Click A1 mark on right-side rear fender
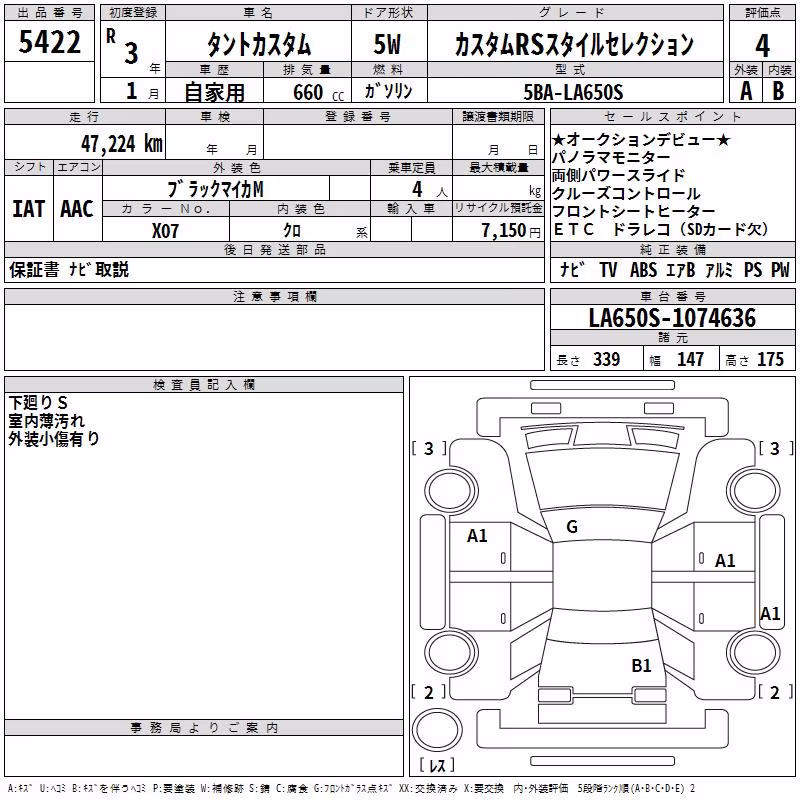The image size is (800, 800). (x=770, y=613)
